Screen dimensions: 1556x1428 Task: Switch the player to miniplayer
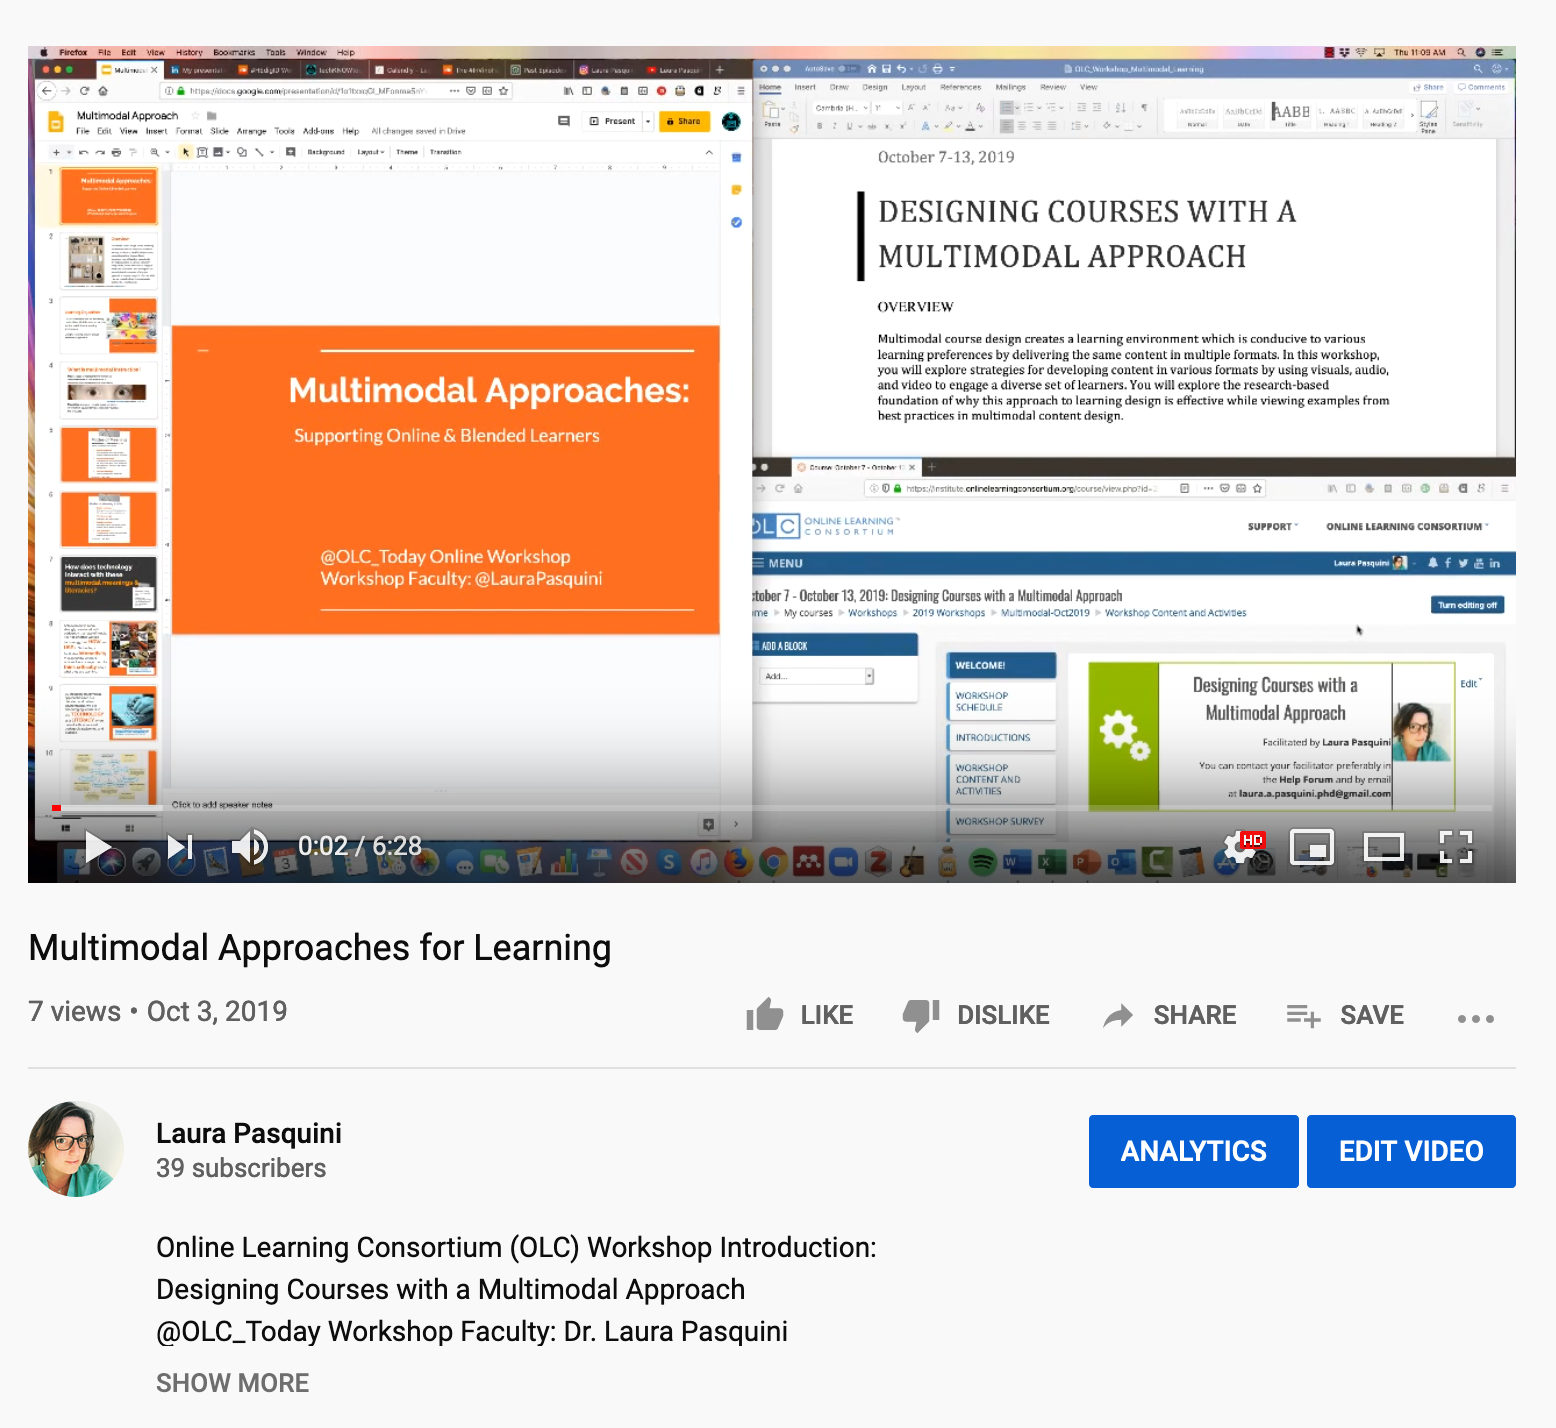point(1312,847)
